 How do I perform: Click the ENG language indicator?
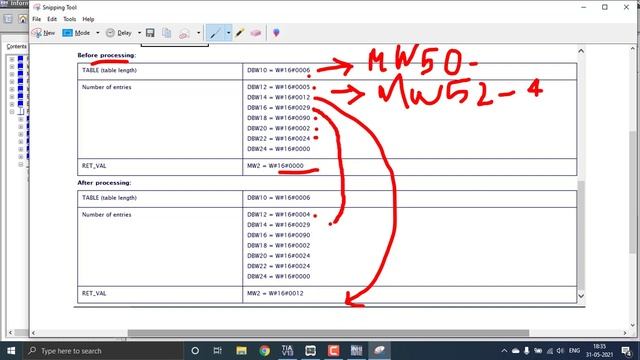574,351
